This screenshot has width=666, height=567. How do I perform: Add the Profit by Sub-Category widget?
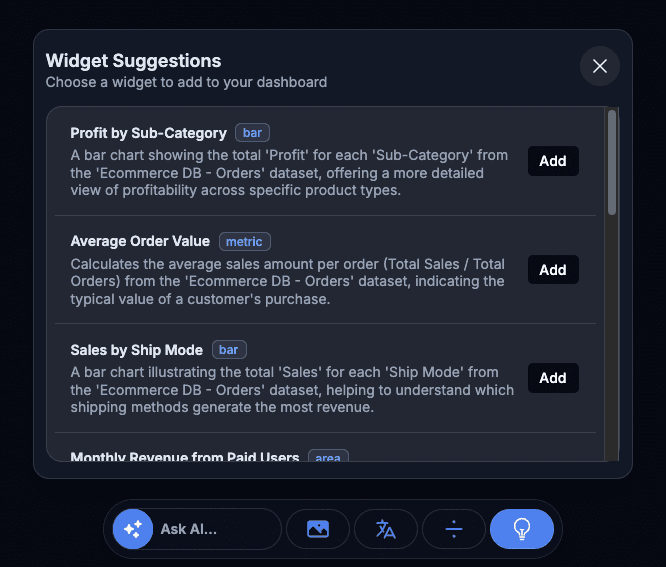click(x=553, y=161)
